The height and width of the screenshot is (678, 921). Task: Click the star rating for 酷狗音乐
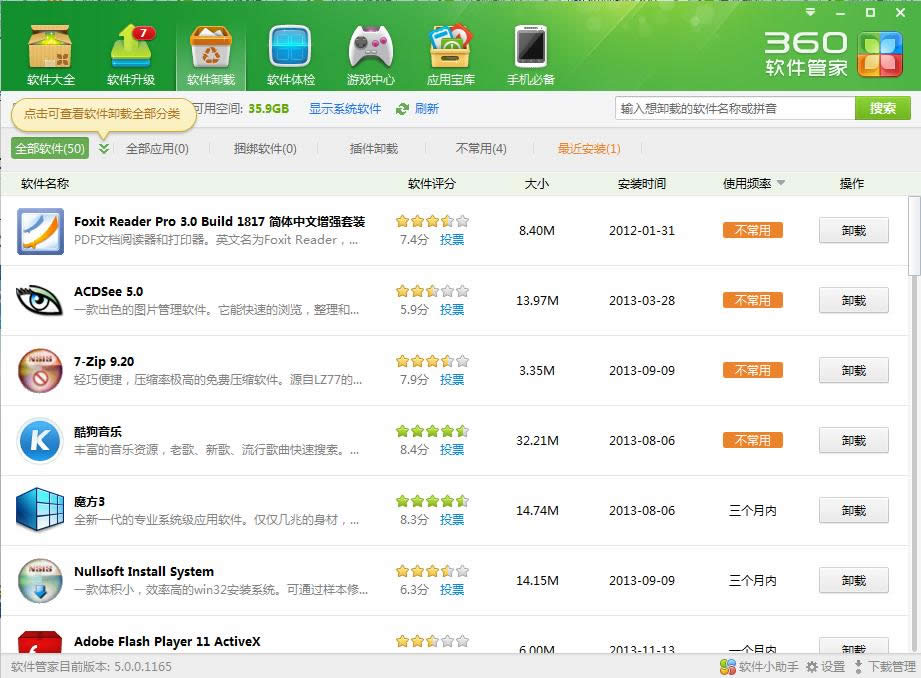pyautogui.click(x=432, y=431)
